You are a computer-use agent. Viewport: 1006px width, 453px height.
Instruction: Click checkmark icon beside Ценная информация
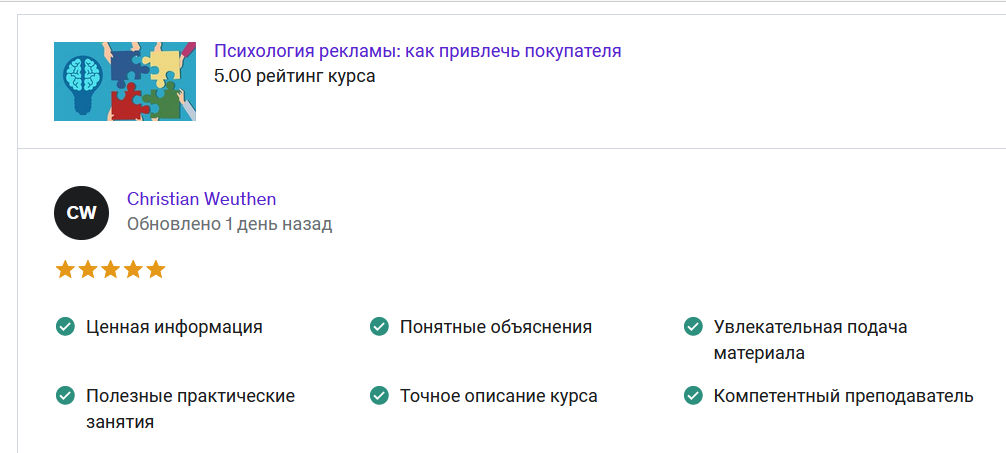click(x=65, y=327)
